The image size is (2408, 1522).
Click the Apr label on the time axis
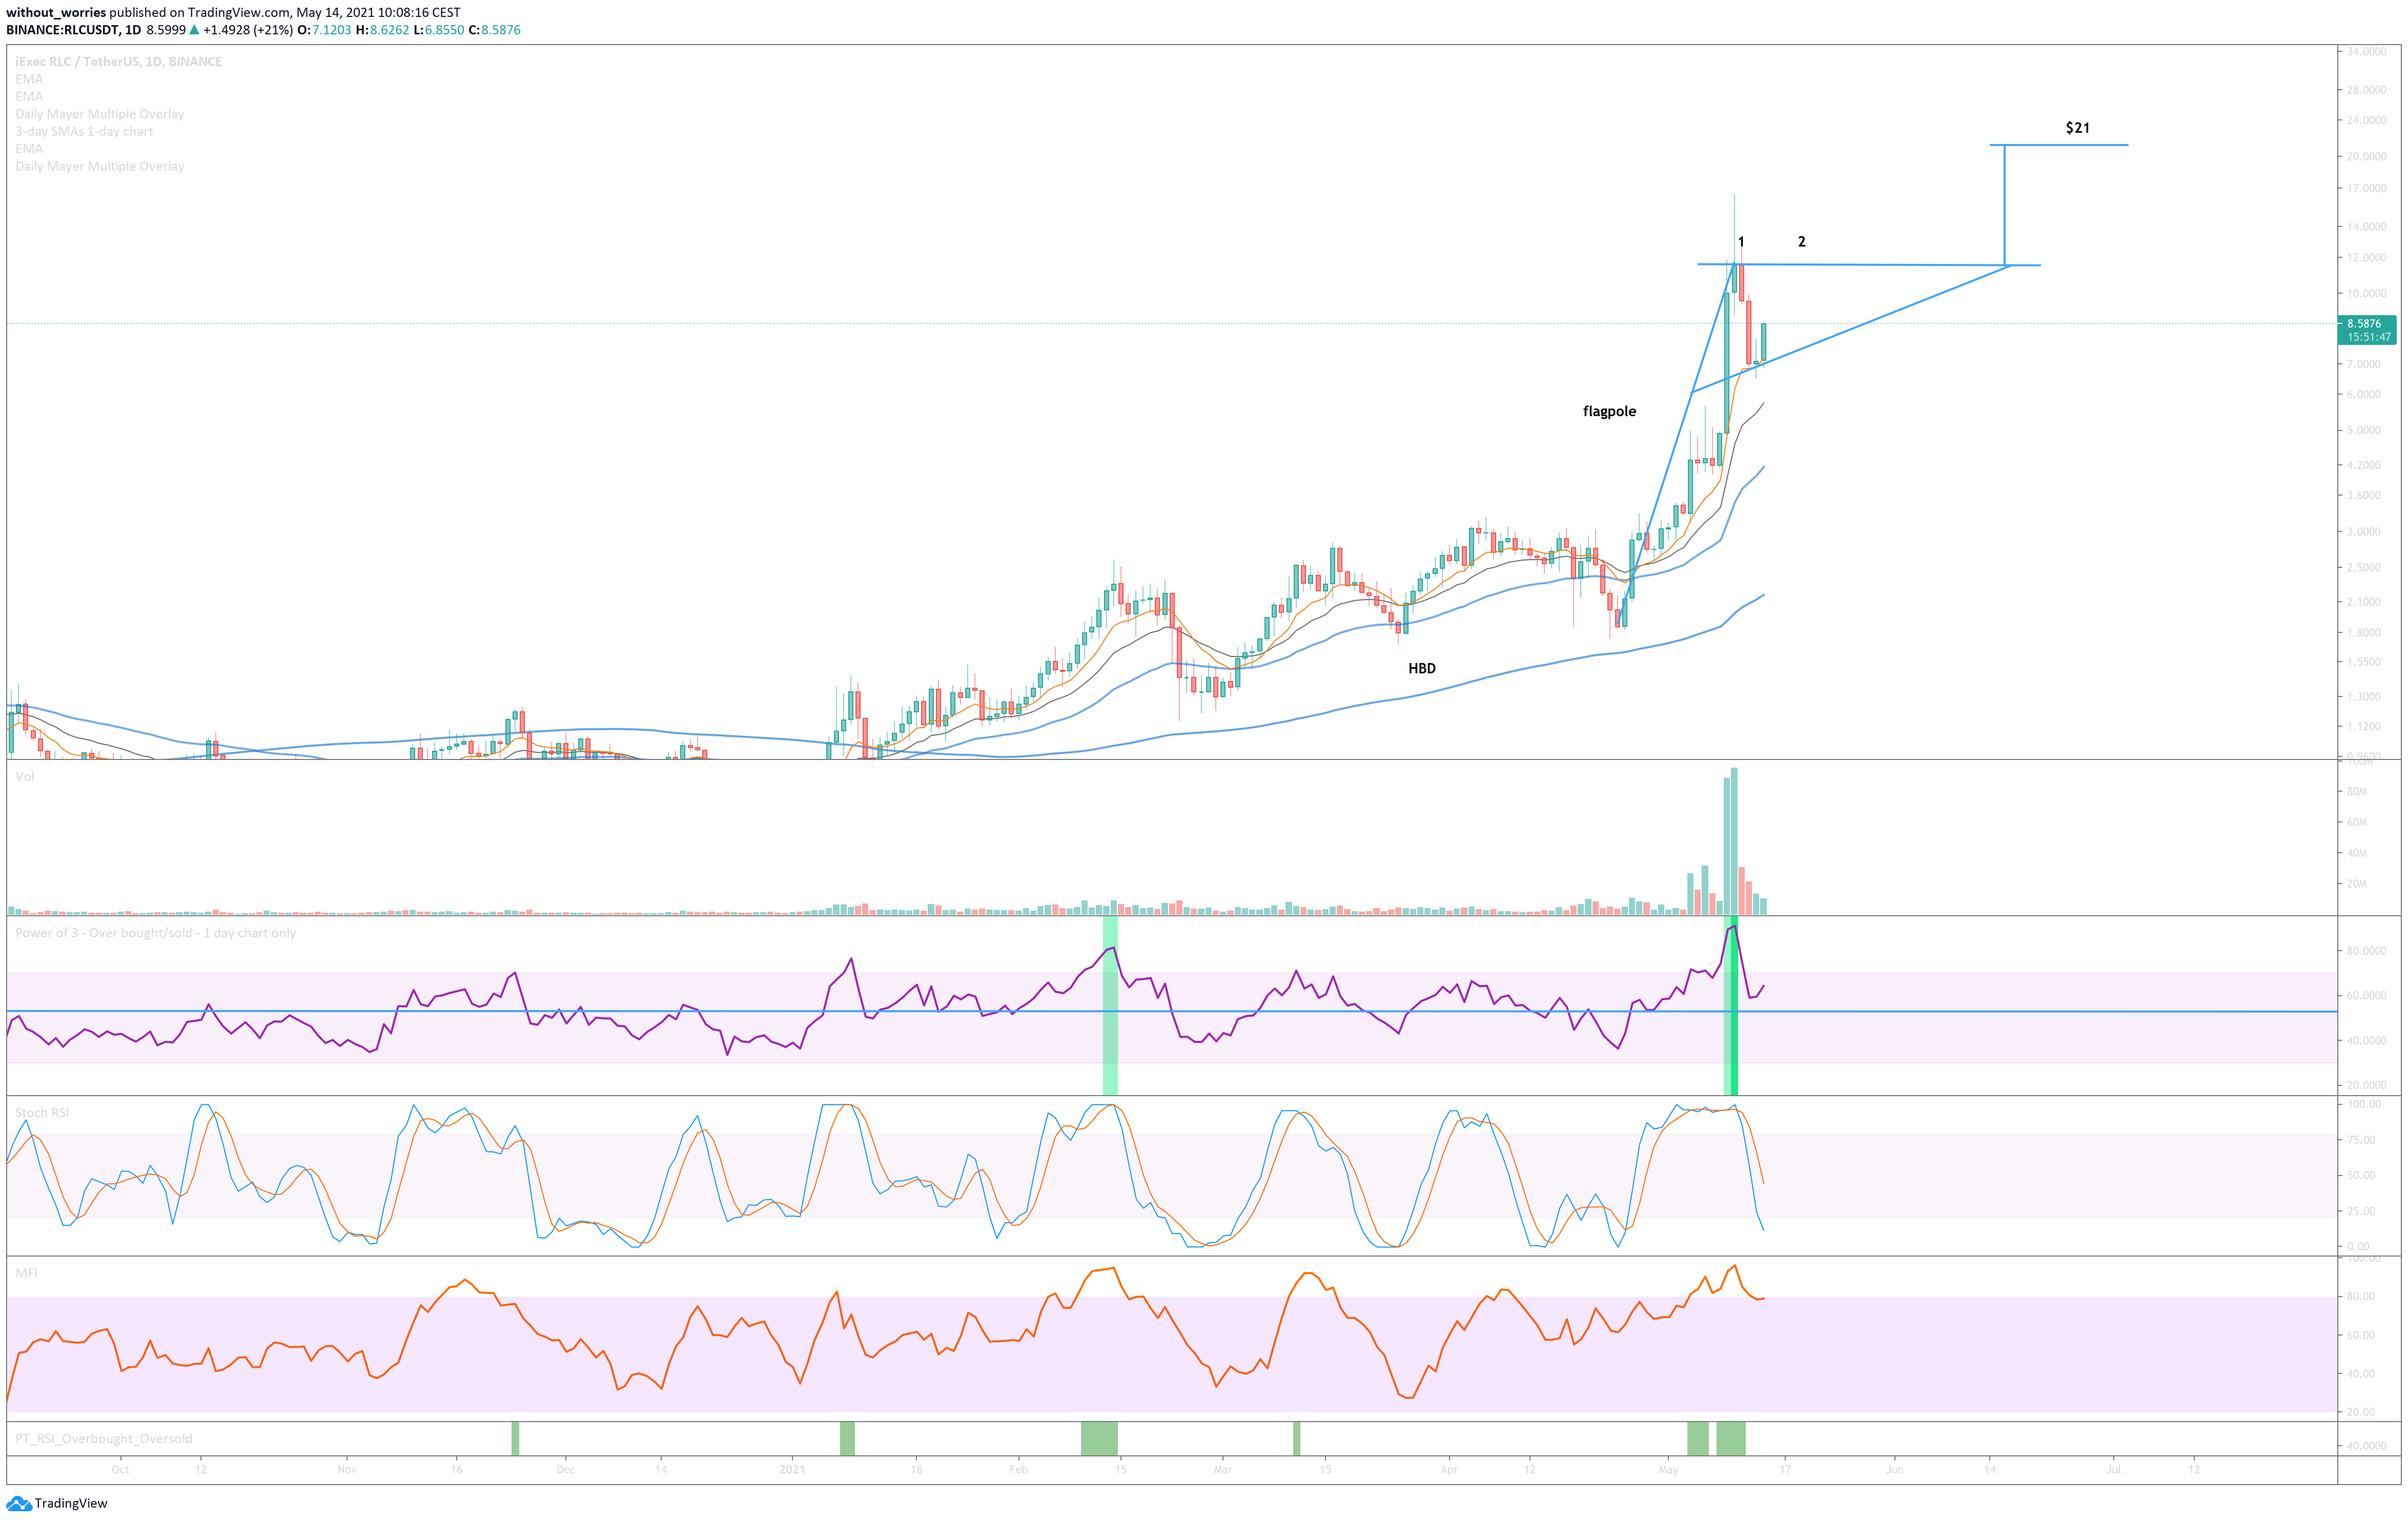coord(1449,1470)
